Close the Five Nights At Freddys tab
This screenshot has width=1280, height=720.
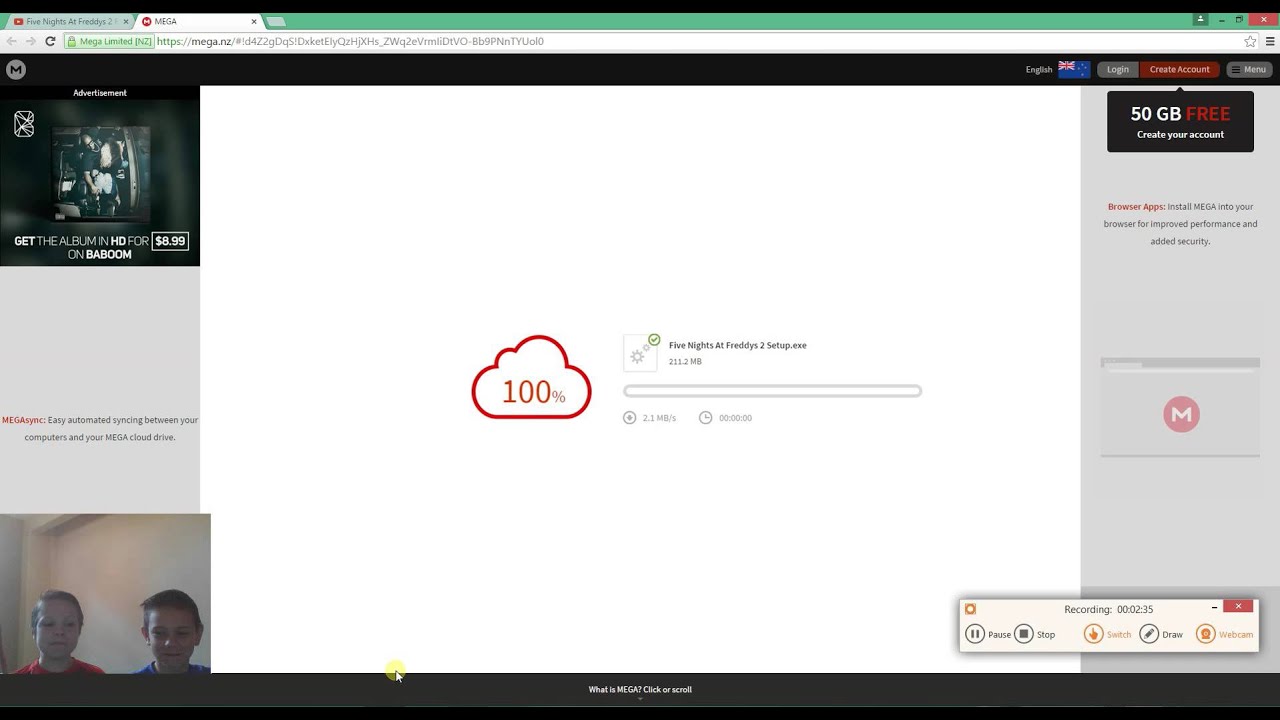[x=126, y=21]
